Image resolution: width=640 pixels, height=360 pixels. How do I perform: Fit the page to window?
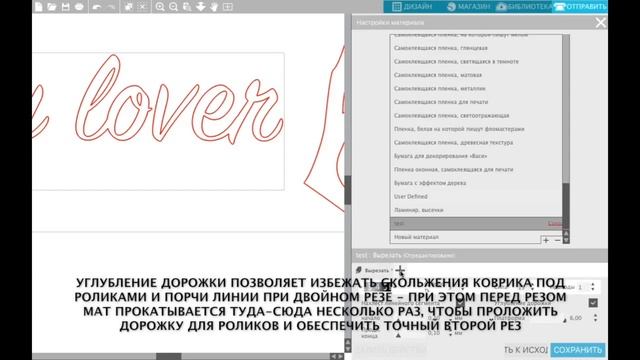[x=228, y=7]
